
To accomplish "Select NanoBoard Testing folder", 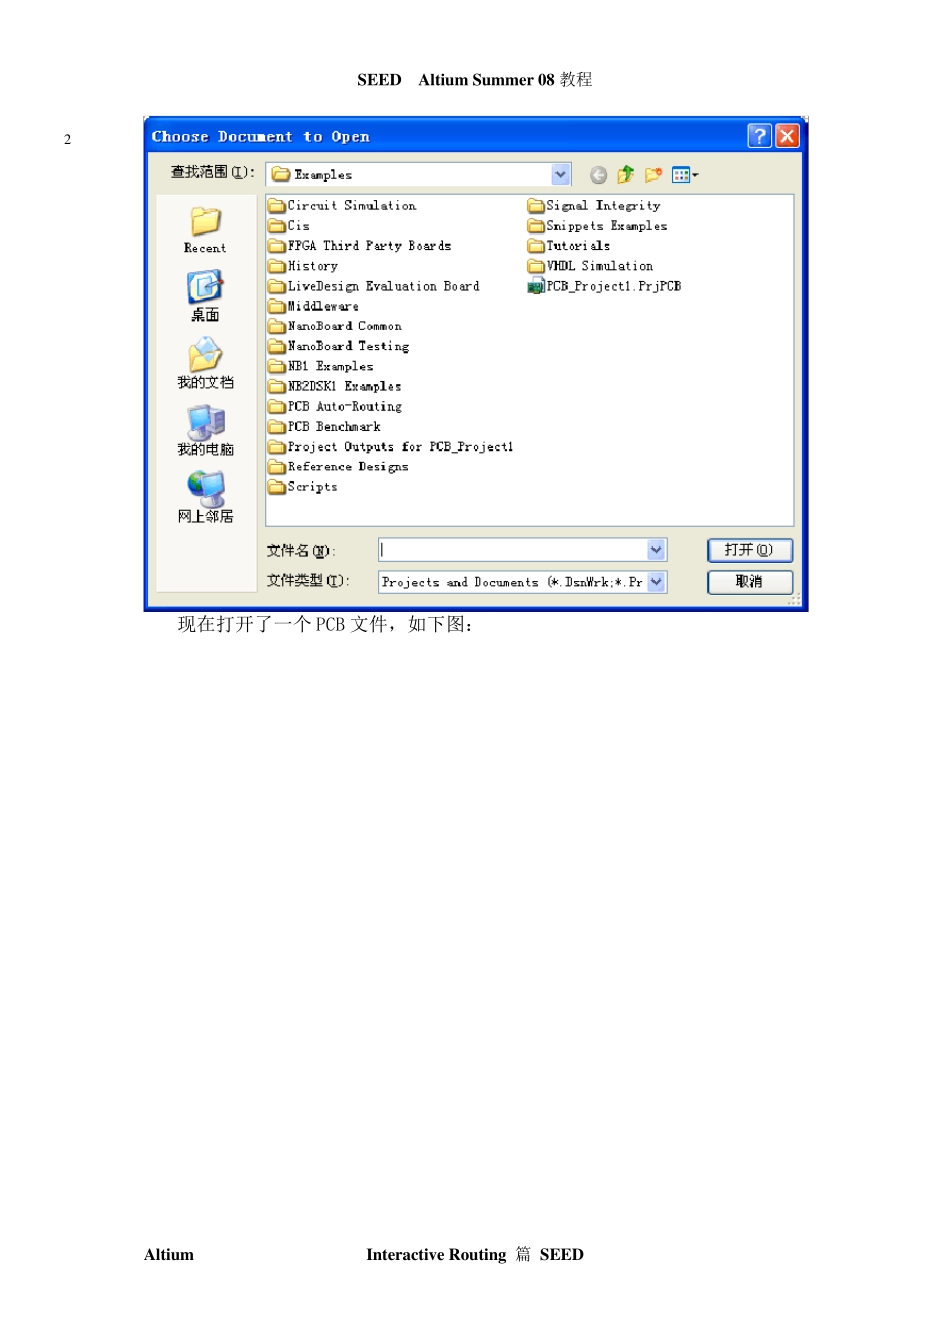I will 339,346.
